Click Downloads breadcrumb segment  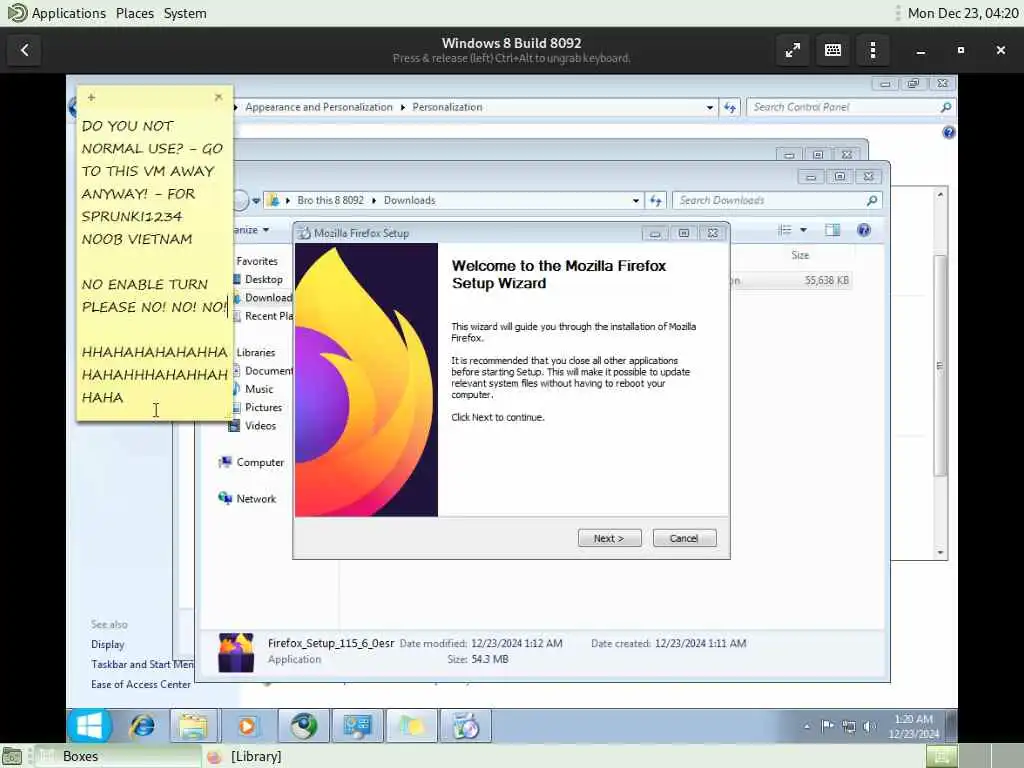point(409,200)
